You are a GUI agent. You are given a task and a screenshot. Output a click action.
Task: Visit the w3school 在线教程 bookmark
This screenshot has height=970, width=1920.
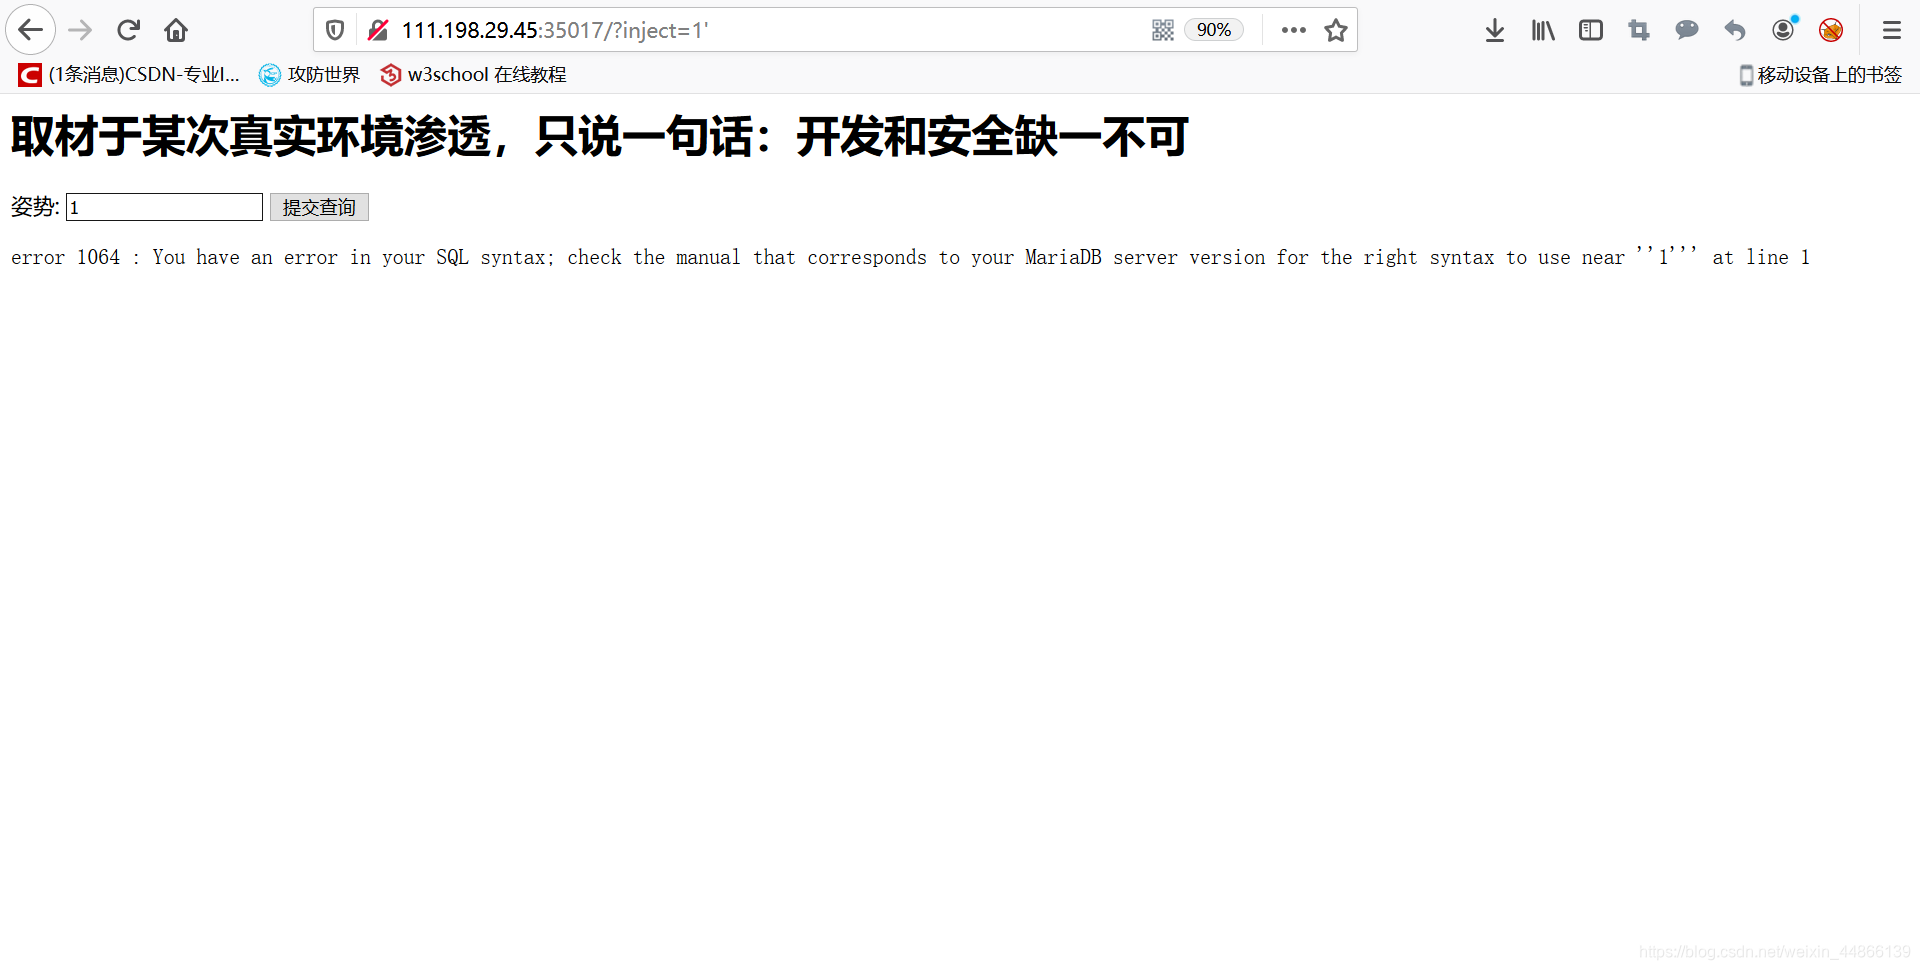pos(472,74)
